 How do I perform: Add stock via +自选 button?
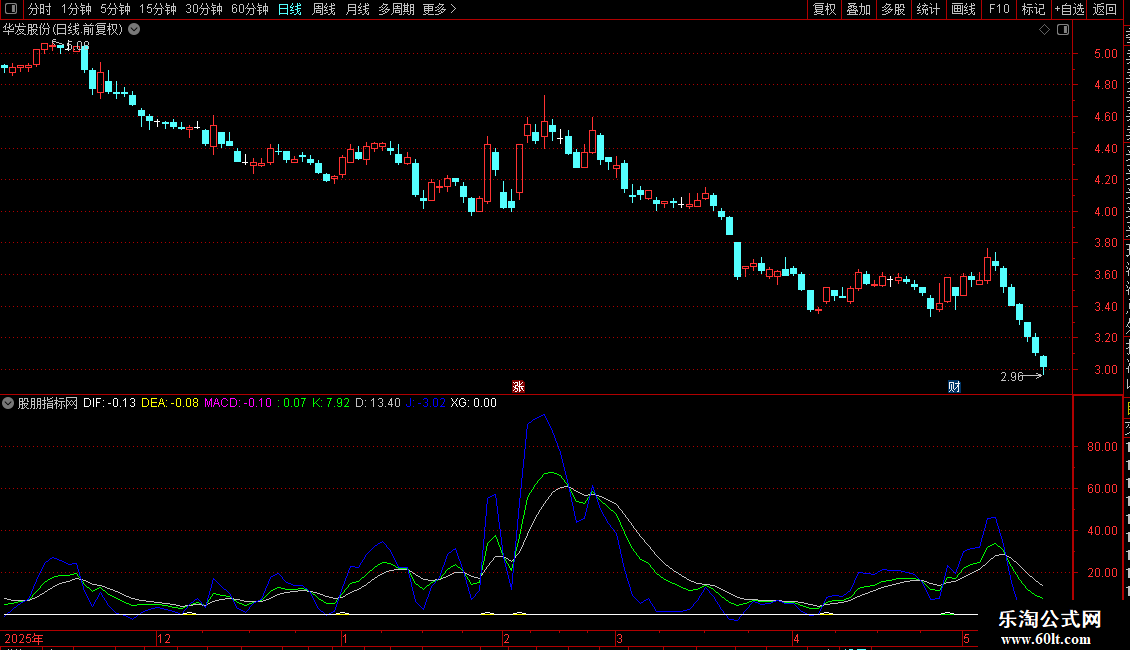tap(1069, 9)
